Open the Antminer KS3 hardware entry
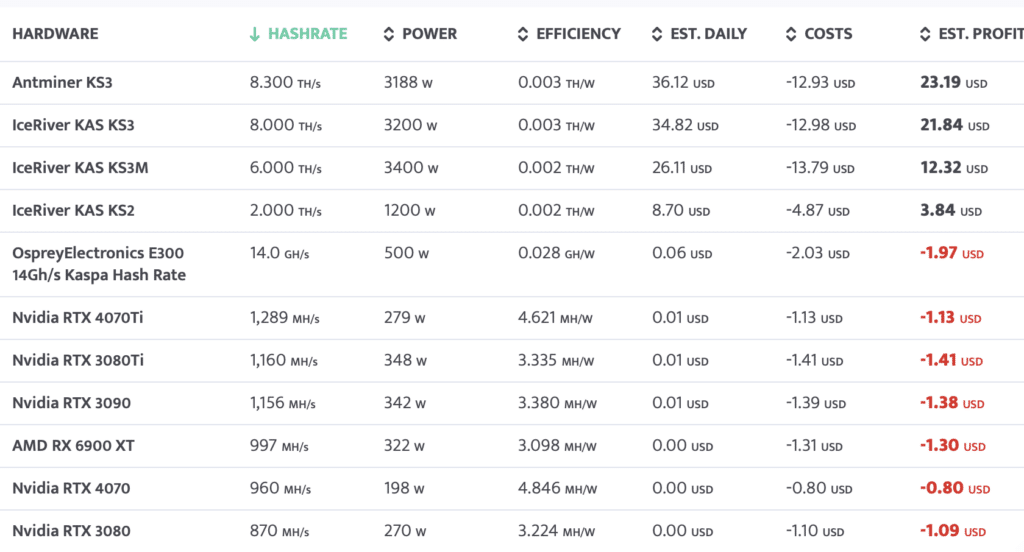 pos(62,82)
